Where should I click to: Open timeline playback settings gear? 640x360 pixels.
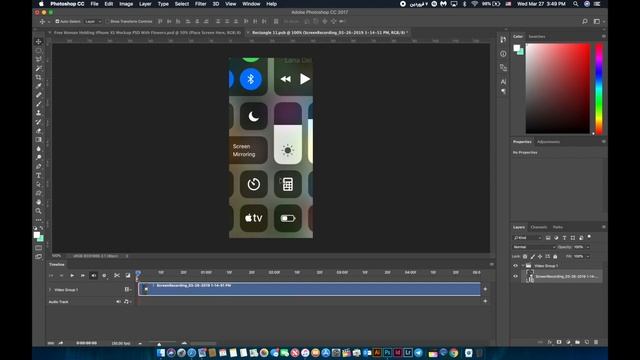[104, 276]
